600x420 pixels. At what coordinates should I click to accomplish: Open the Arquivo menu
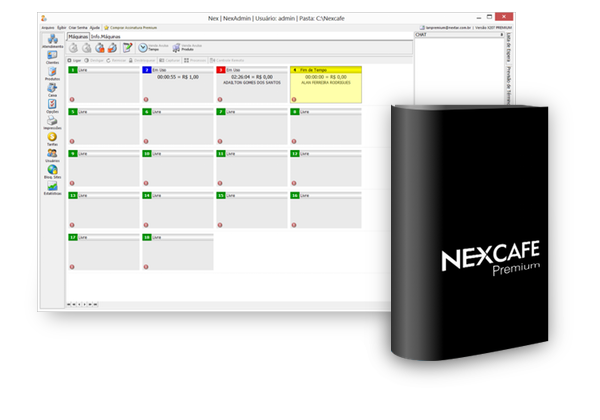pos(48,26)
